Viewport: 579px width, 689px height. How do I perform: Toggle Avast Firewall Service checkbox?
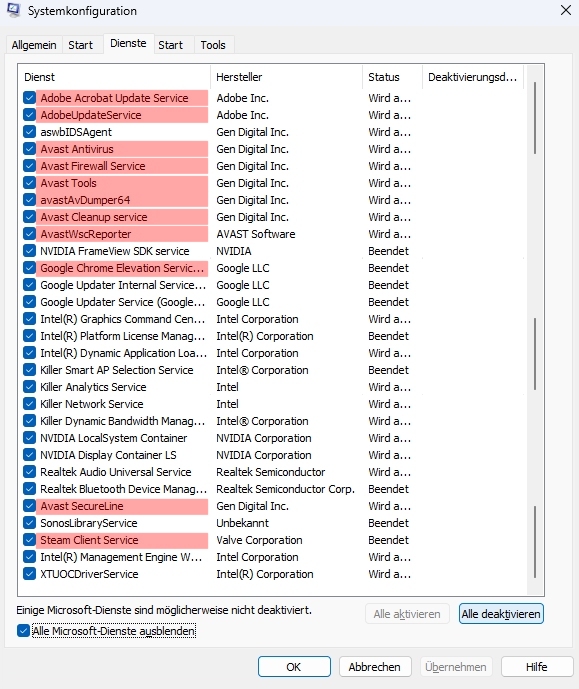29,166
